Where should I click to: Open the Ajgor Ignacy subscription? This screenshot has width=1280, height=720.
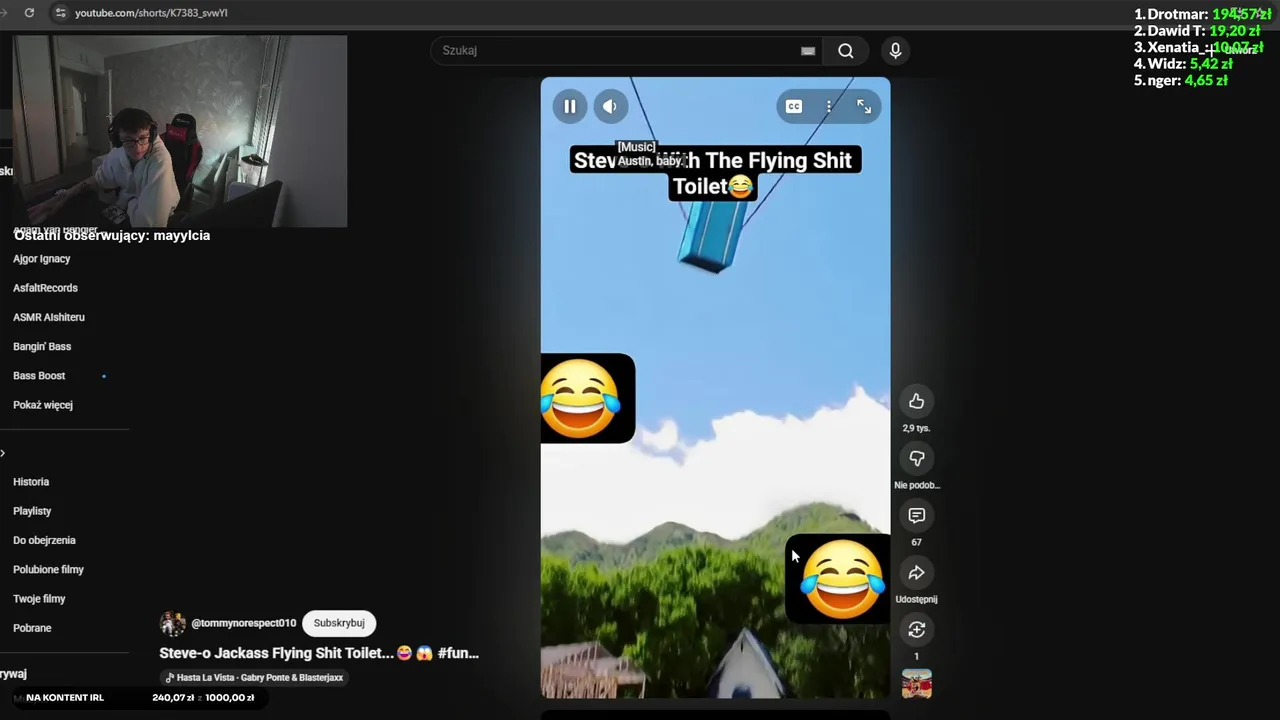(x=42, y=259)
